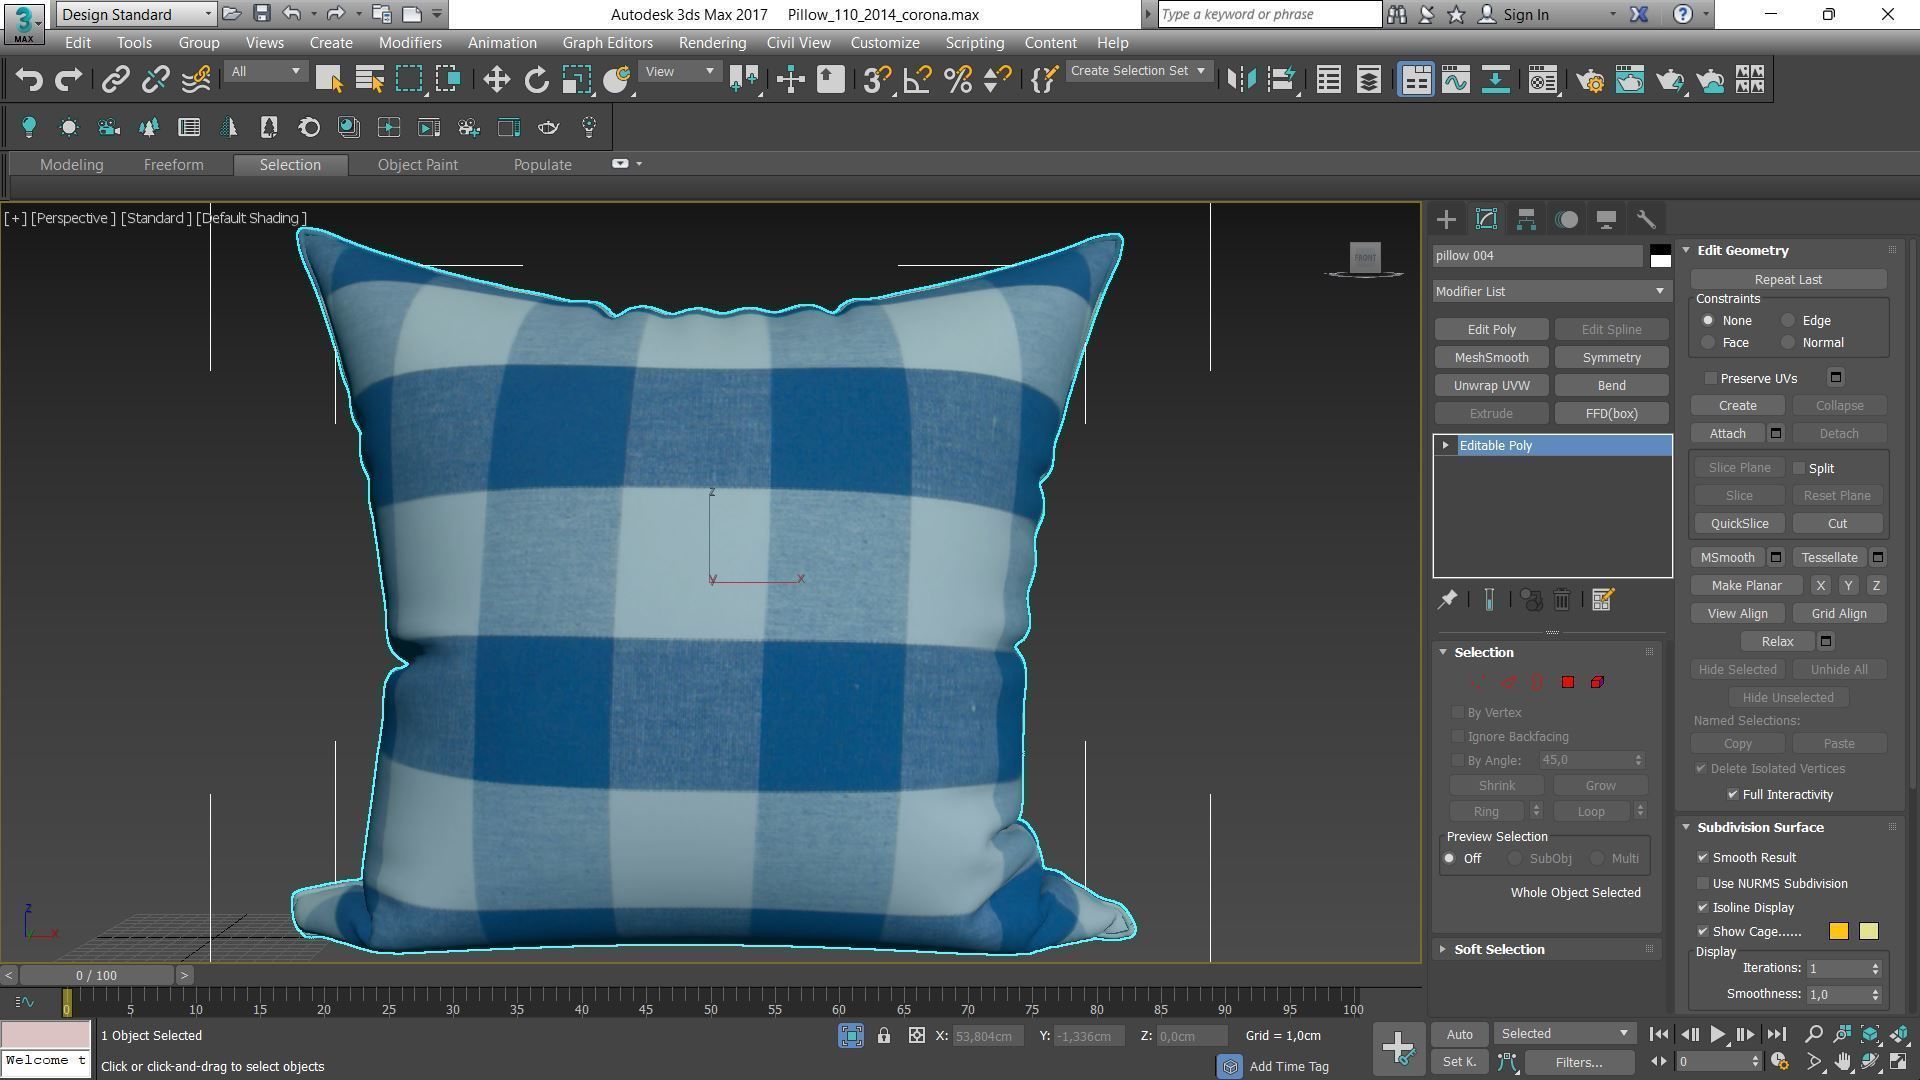
Task: Click the Redo arrow in main toolbar
Action: coord(68,80)
